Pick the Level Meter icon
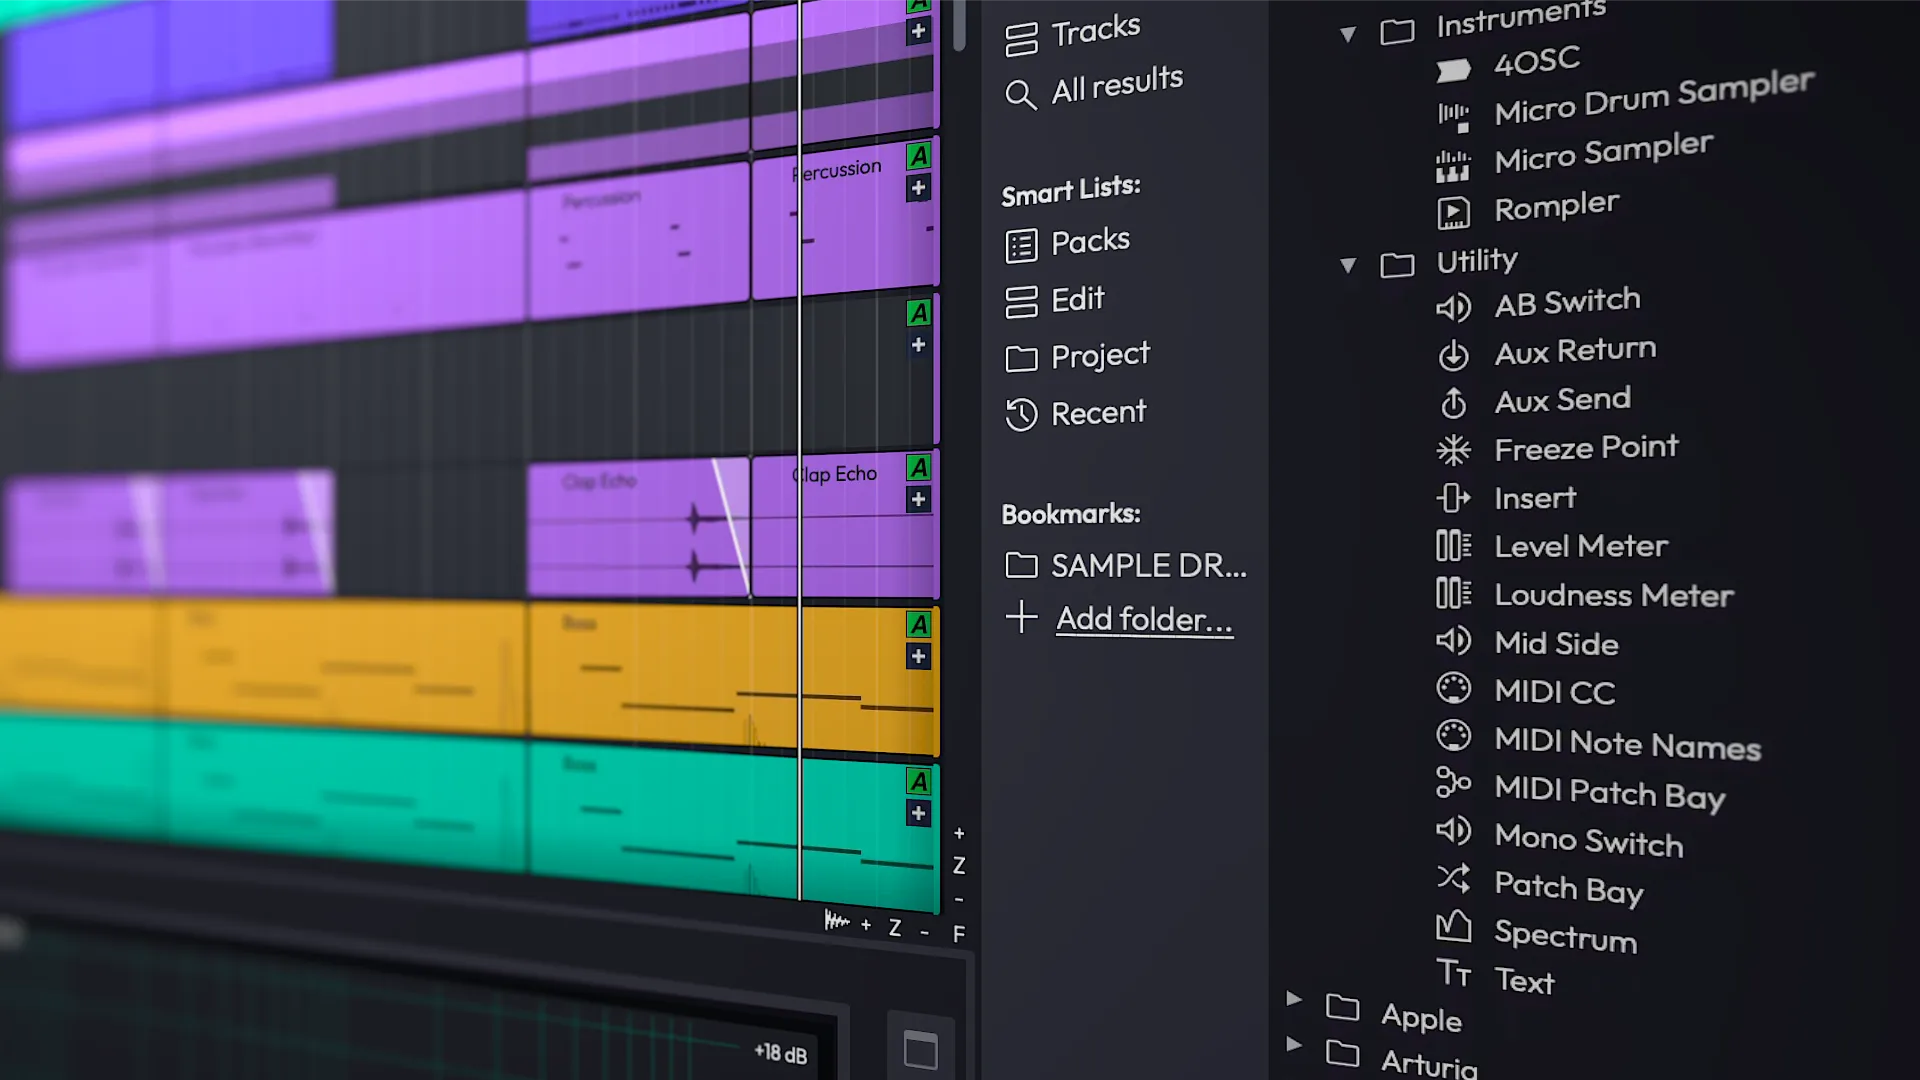 point(1453,545)
